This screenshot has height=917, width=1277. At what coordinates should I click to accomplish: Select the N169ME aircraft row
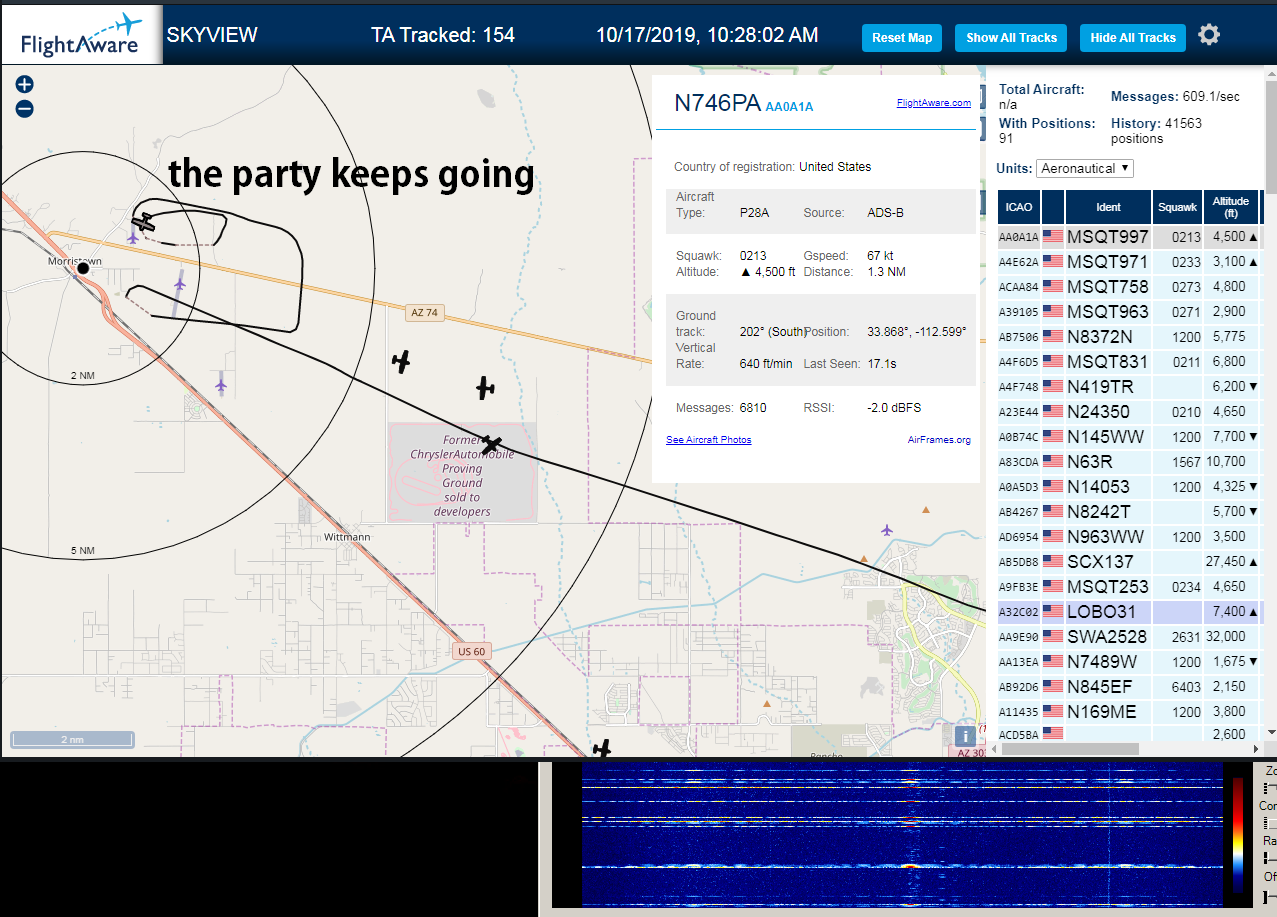[x=1130, y=712]
